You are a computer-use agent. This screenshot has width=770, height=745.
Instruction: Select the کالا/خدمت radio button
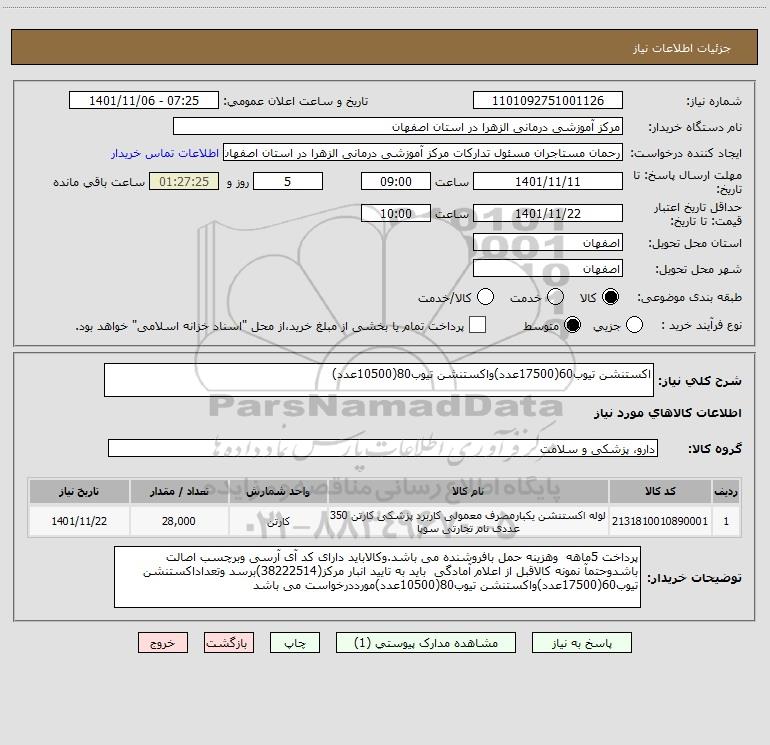click(x=485, y=297)
